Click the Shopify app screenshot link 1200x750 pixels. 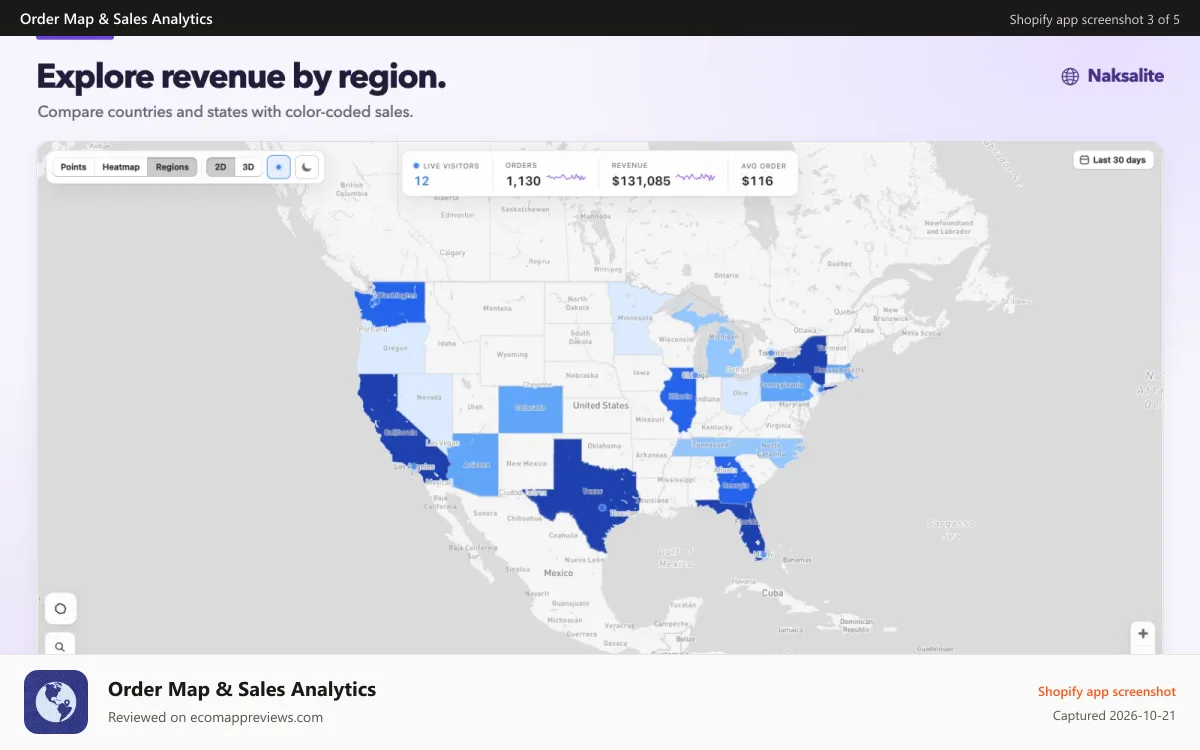coord(1107,691)
